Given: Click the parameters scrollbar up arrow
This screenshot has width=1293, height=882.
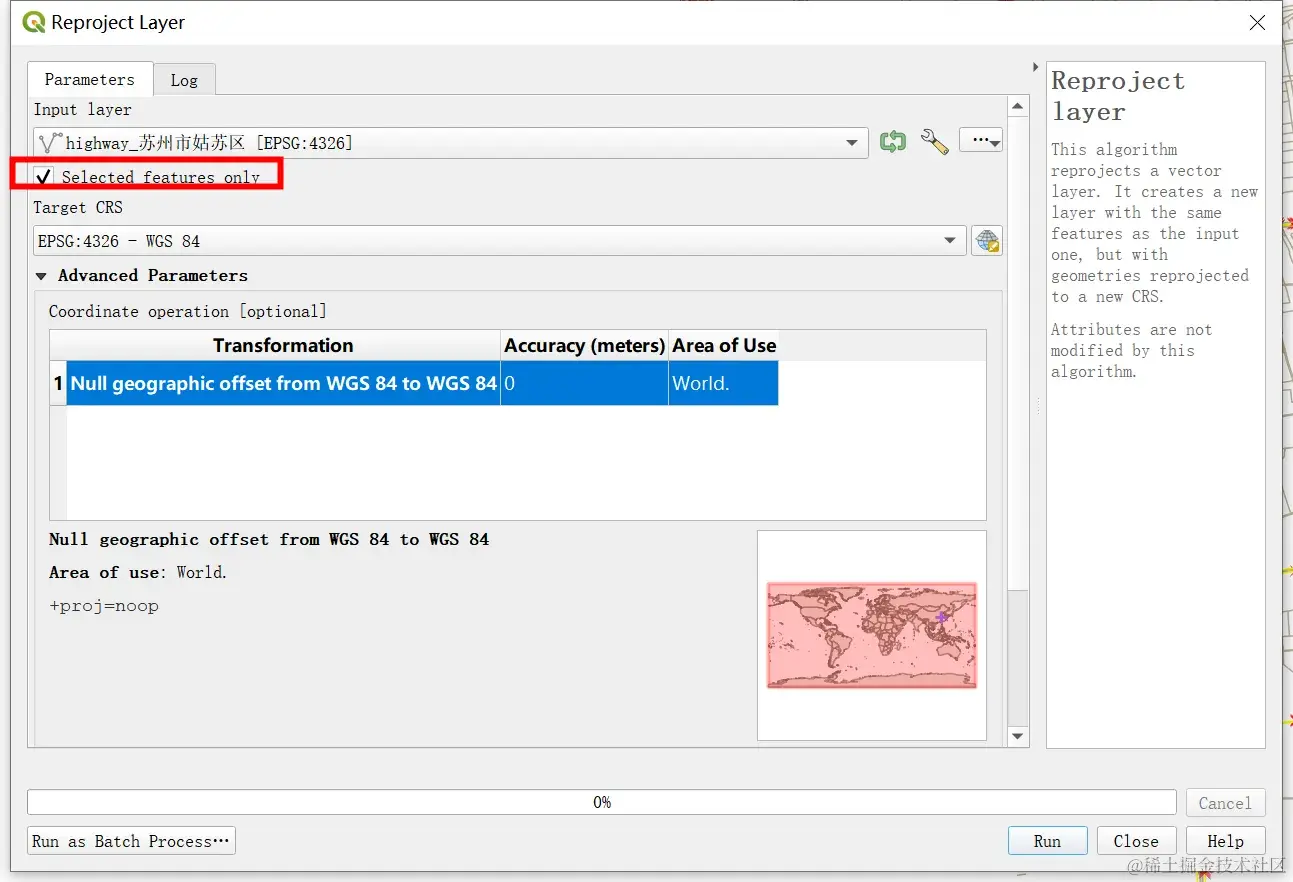Looking at the screenshot, I should (1018, 107).
